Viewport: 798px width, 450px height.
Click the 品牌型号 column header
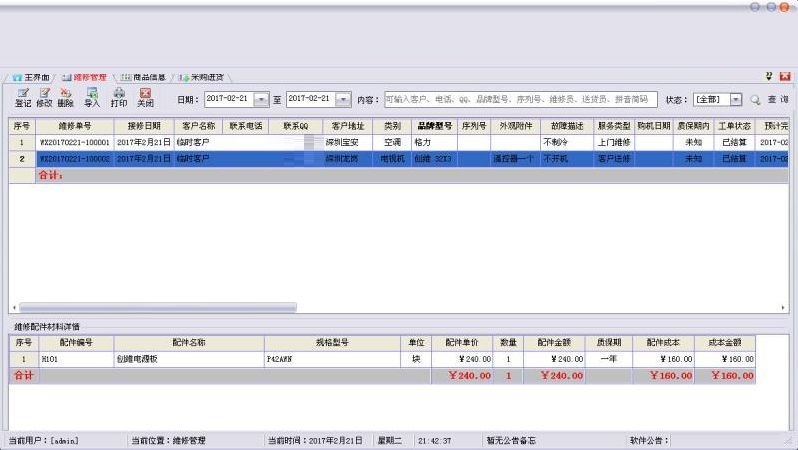point(435,126)
